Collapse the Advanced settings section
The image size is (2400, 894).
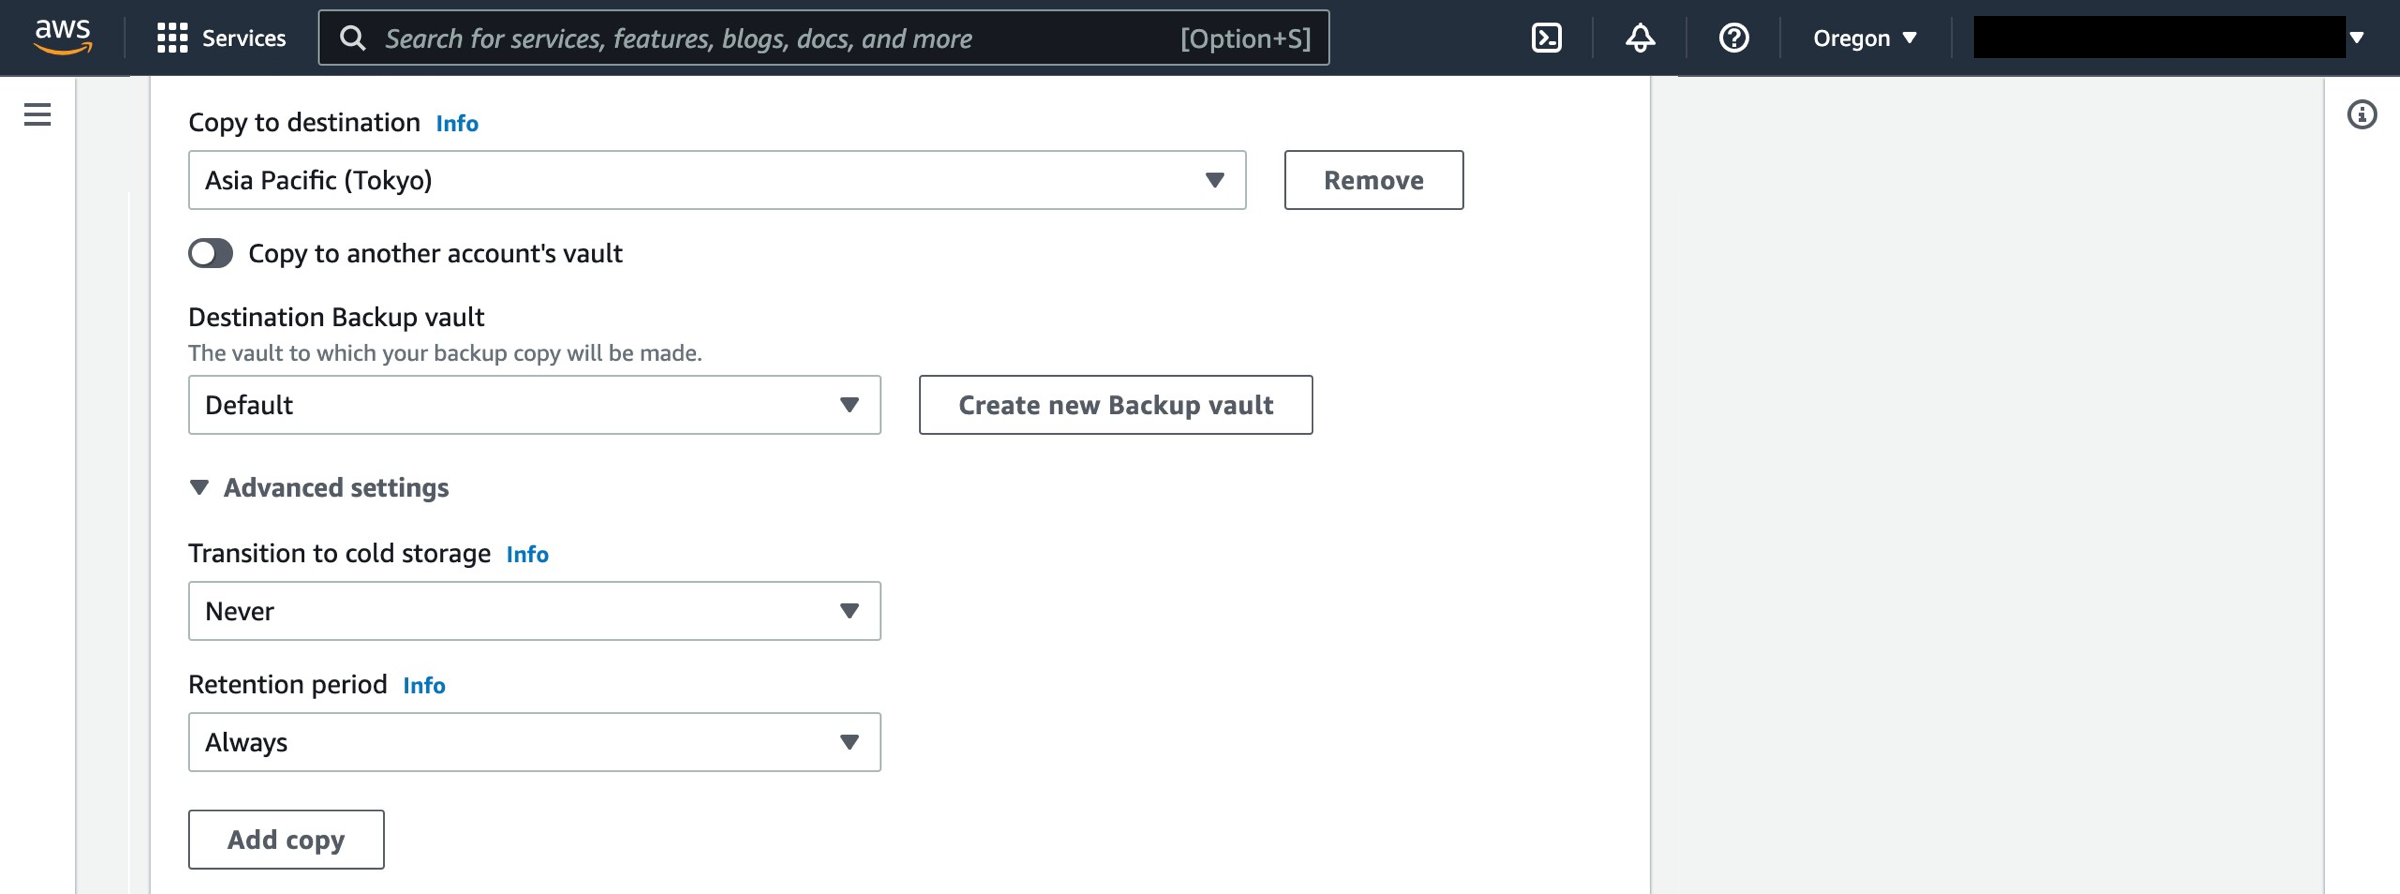pyautogui.click(x=319, y=487)
